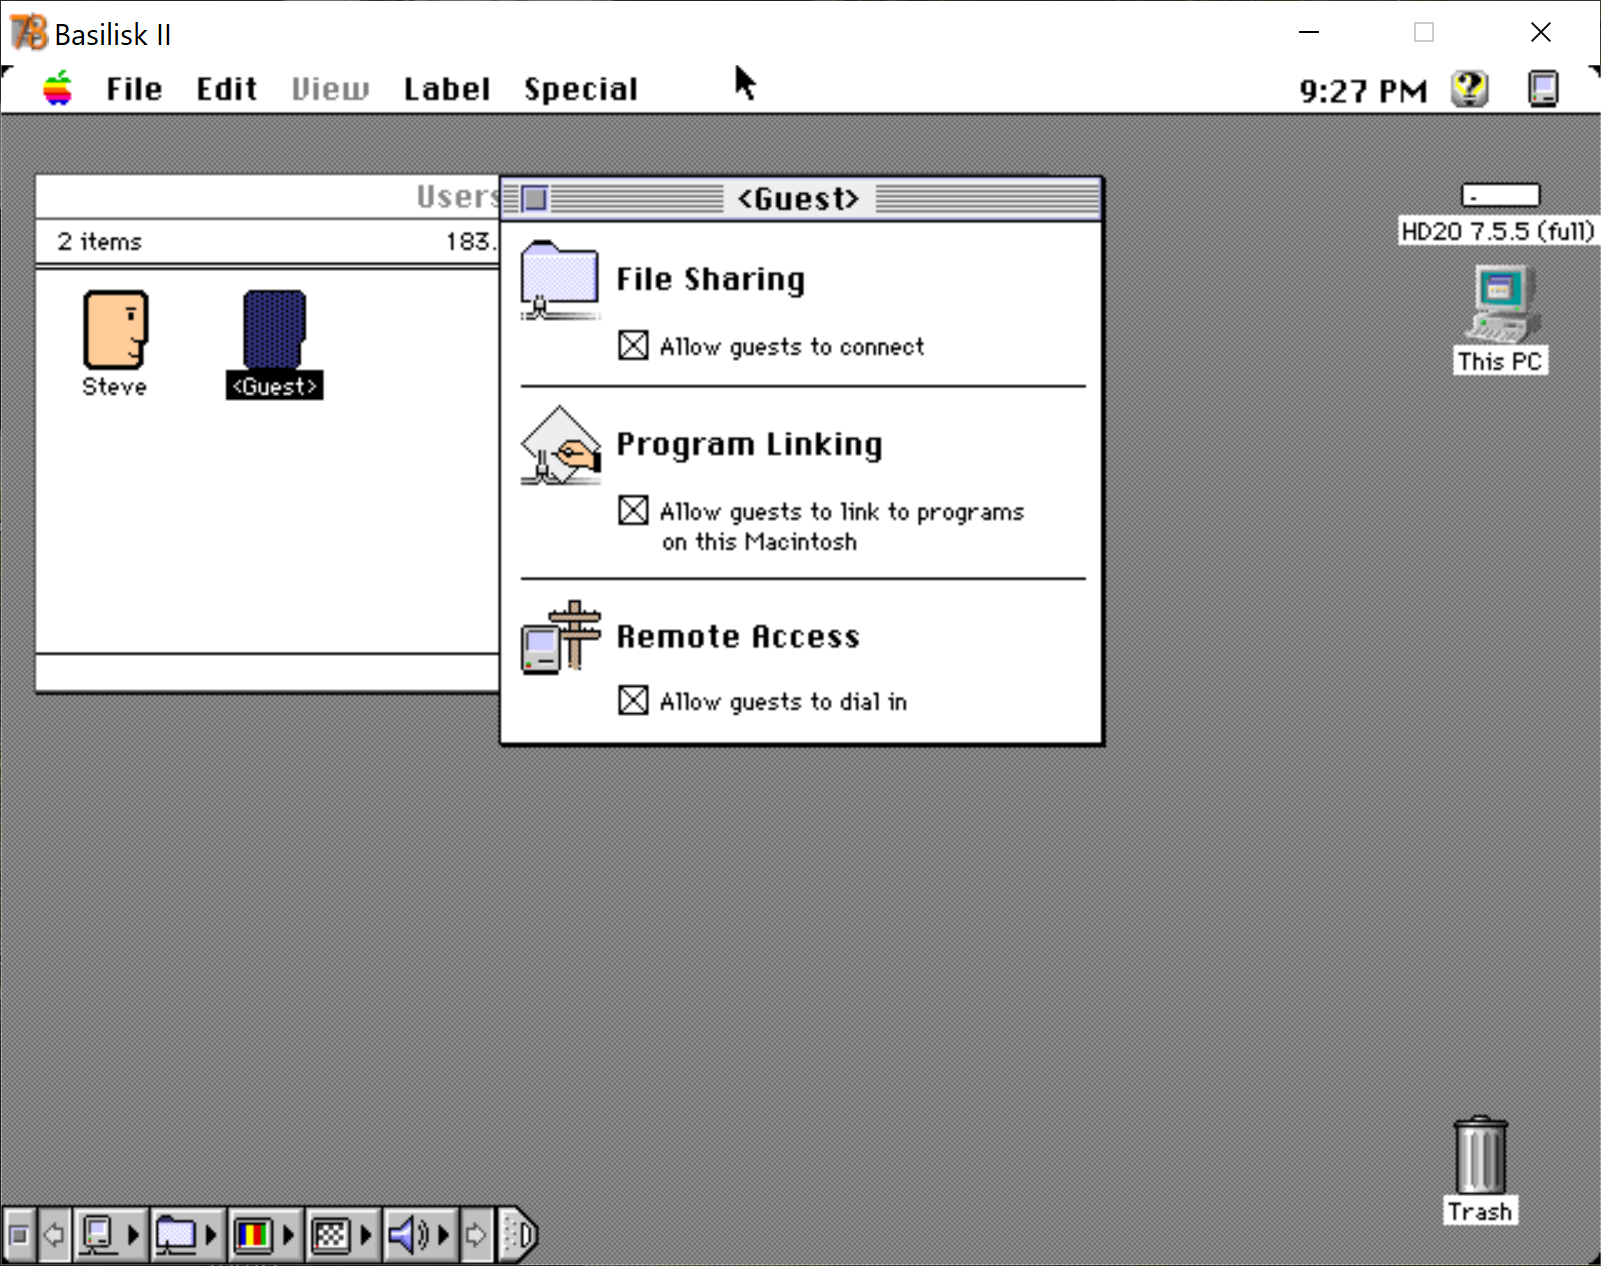
Task: Click the Control Strip right scroll arrow
Action: click(476, 1235)
